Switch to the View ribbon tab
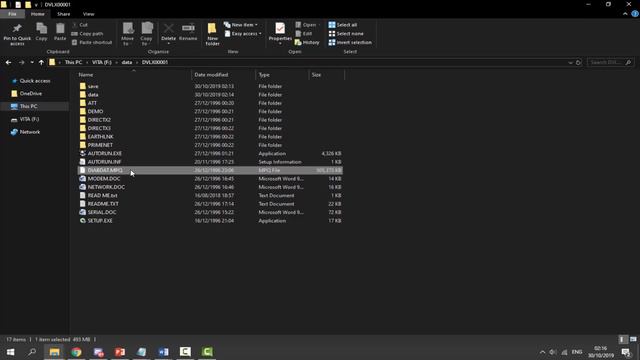 click(x=89, y=14)
